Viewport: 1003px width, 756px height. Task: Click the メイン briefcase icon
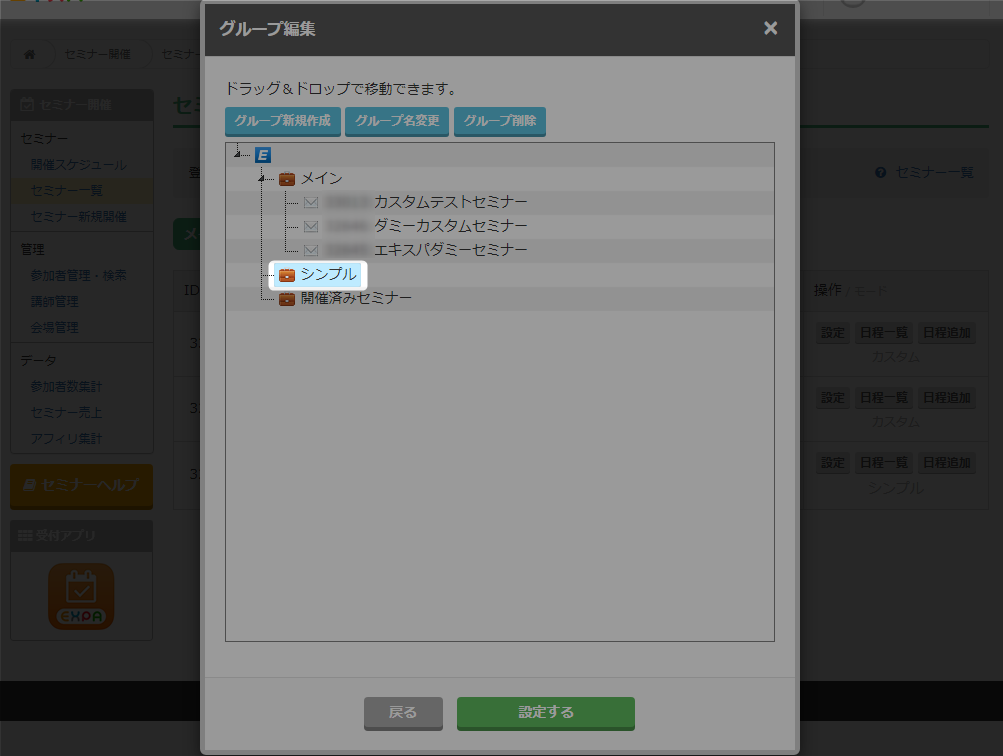pos(287,178)
